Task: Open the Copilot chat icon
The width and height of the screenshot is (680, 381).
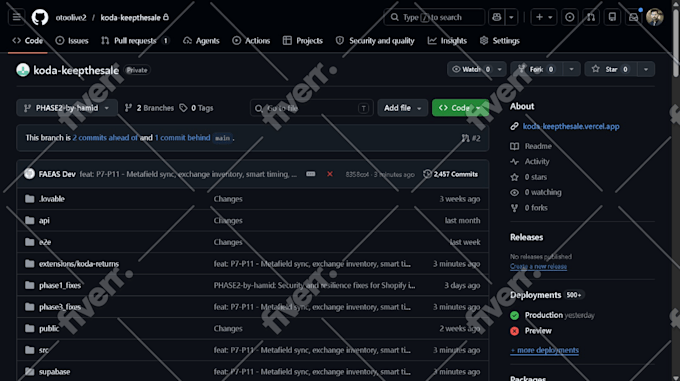Action: coord(497,17)
